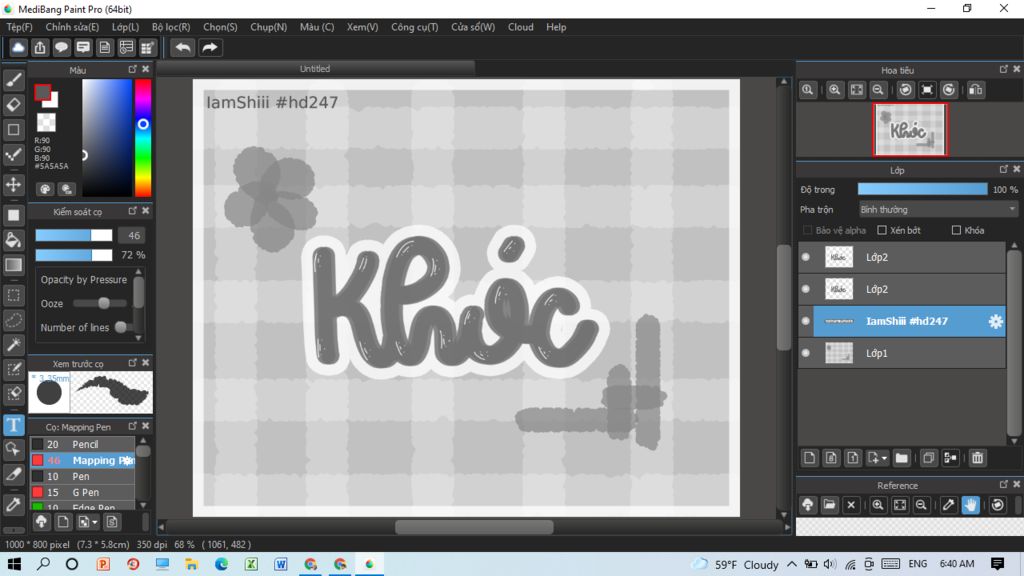1024x576 pixels.
Task: Select the transparent color swatch
Action: tap(46, 122)
